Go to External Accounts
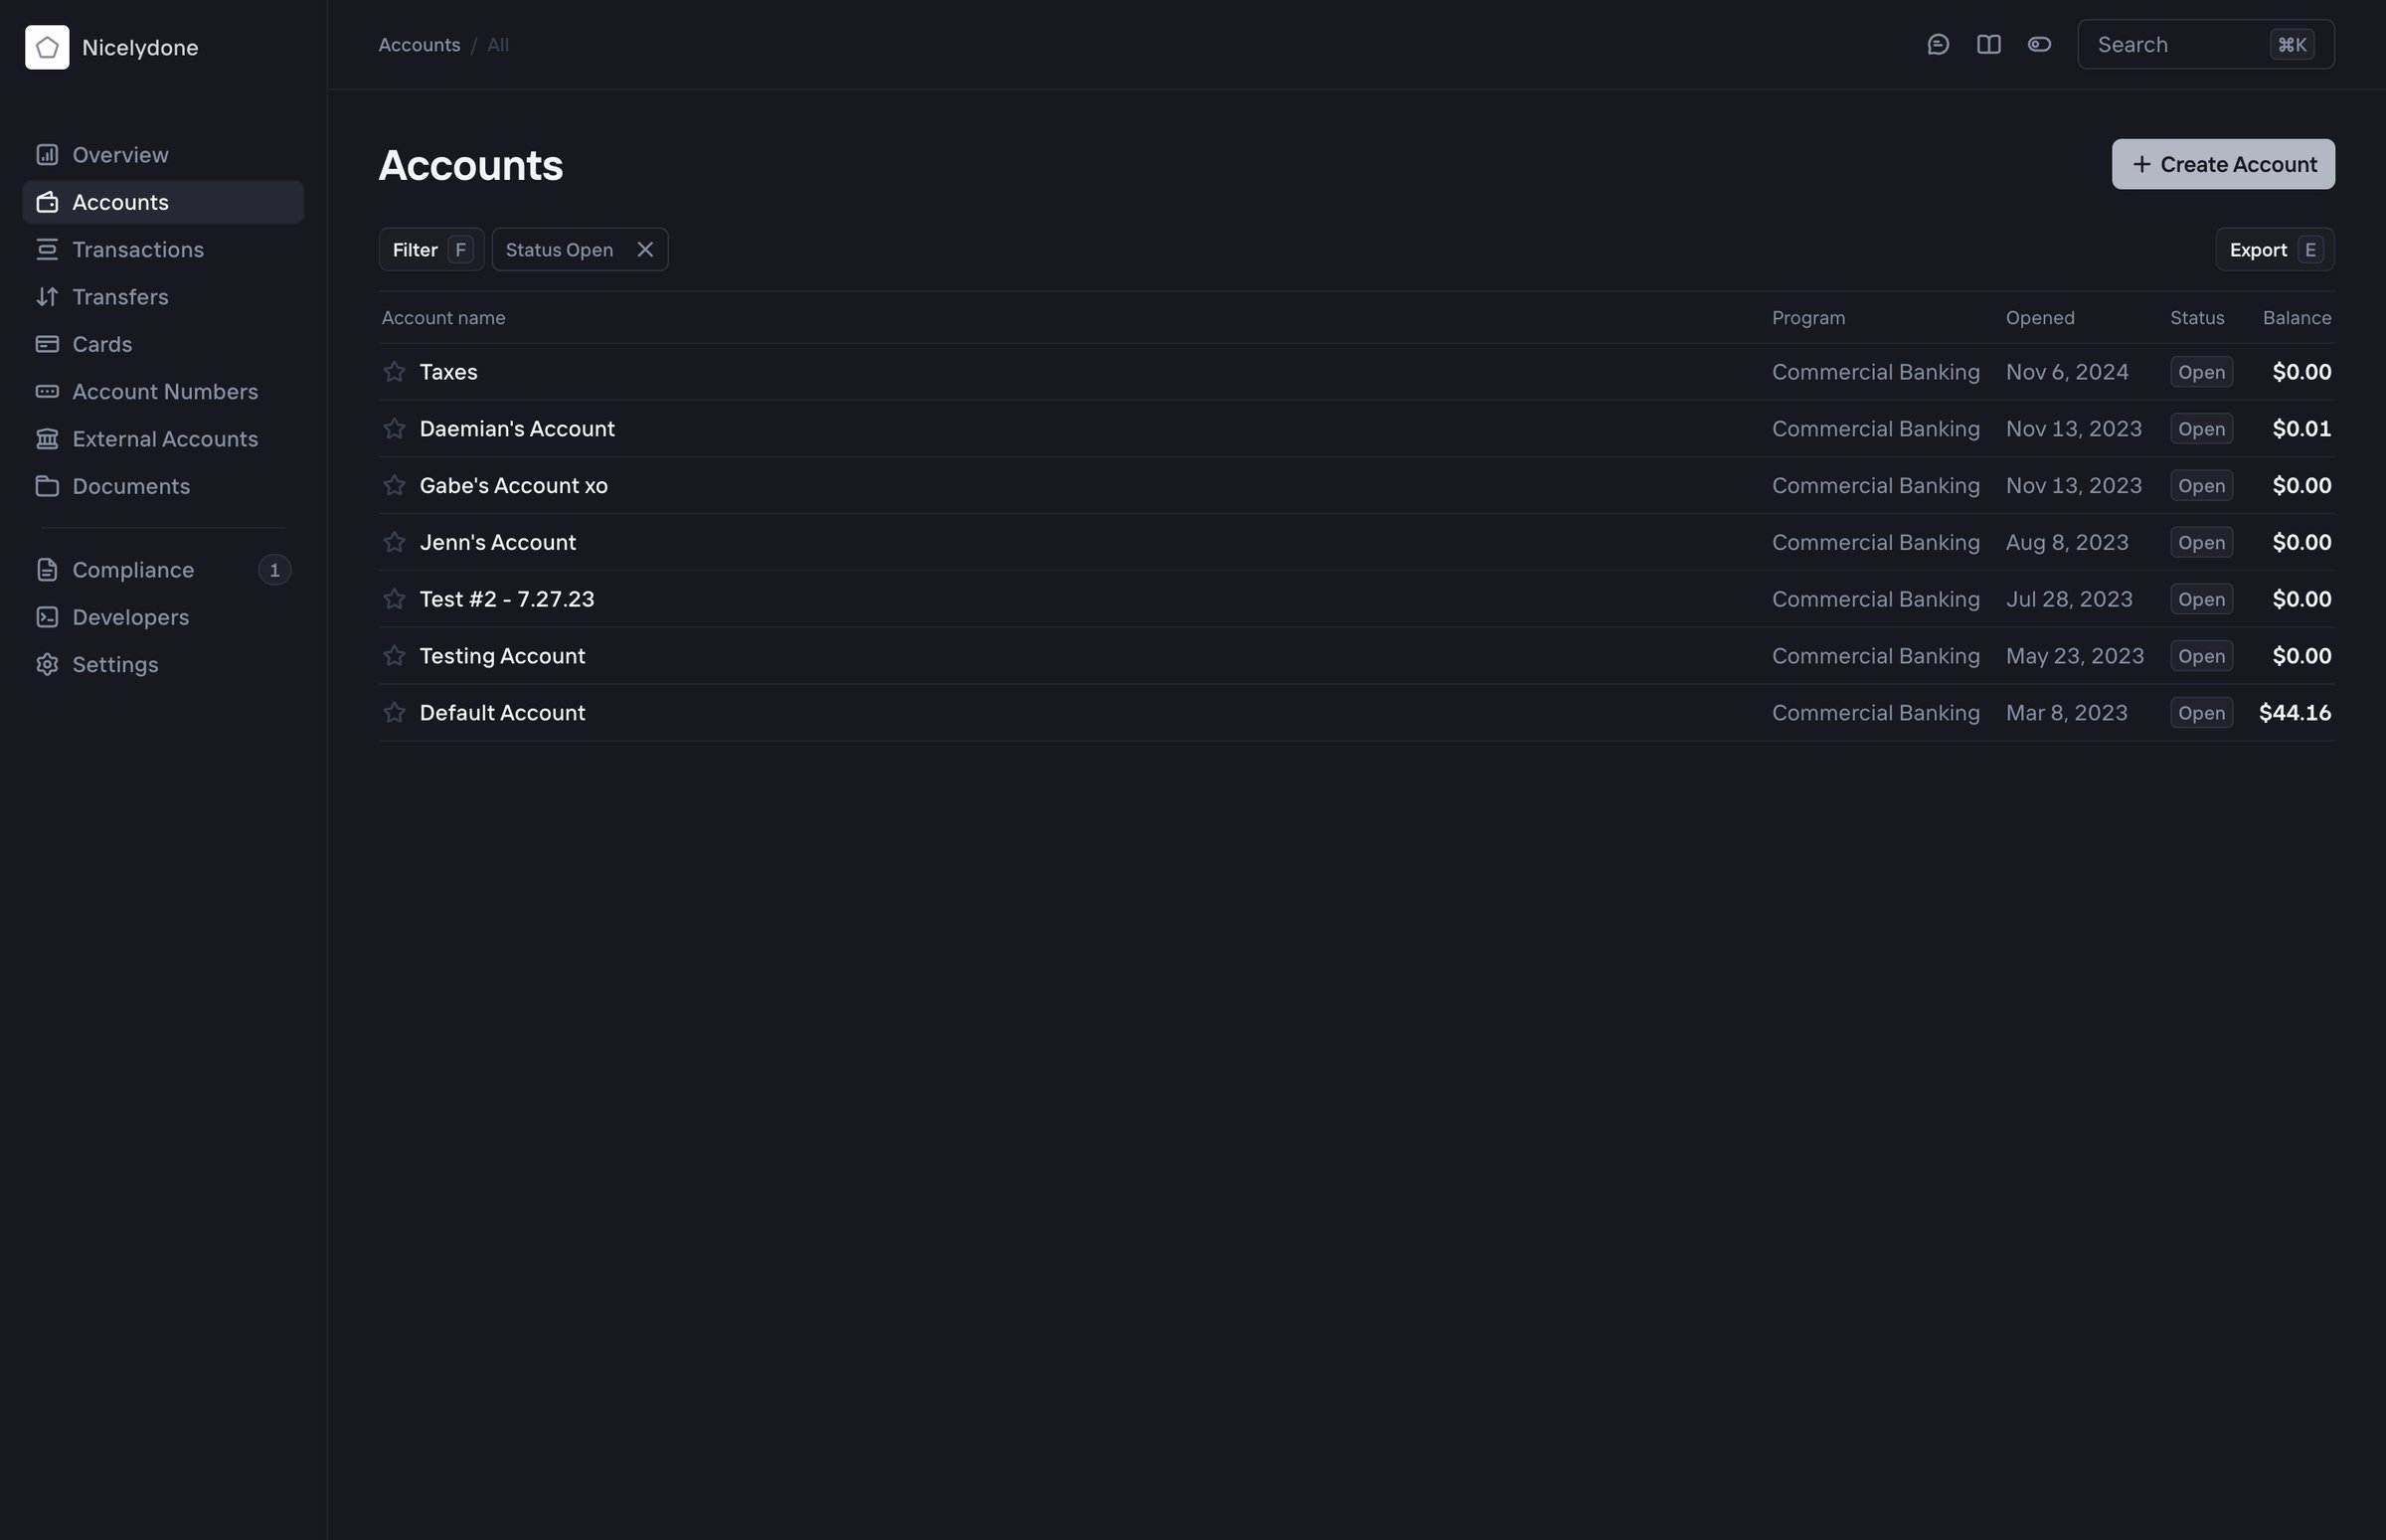2386x1540 pixels. [x=163, y=439]
